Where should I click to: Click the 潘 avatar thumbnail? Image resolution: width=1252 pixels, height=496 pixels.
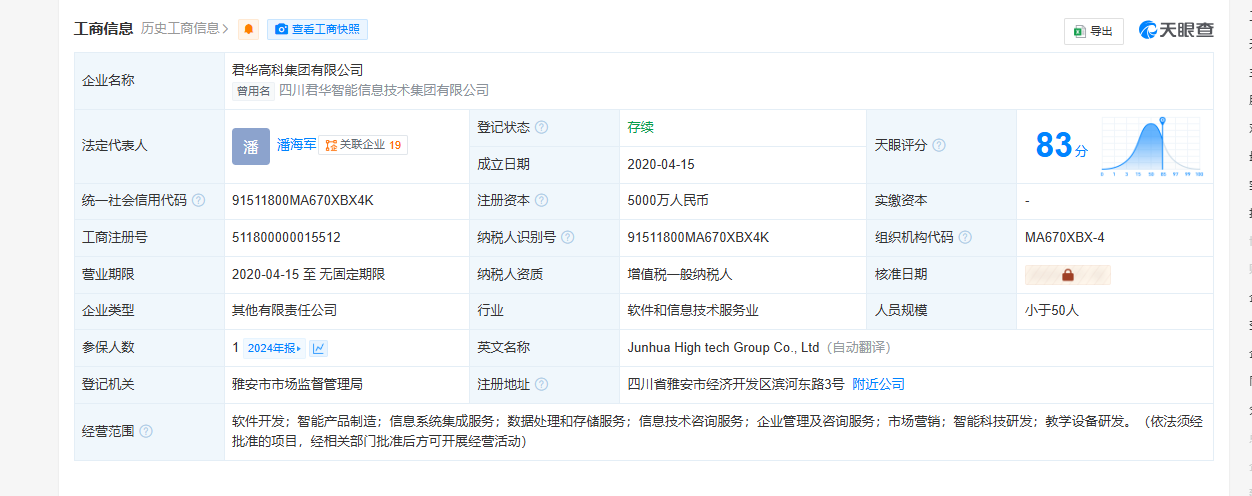(x=251, y=146)
